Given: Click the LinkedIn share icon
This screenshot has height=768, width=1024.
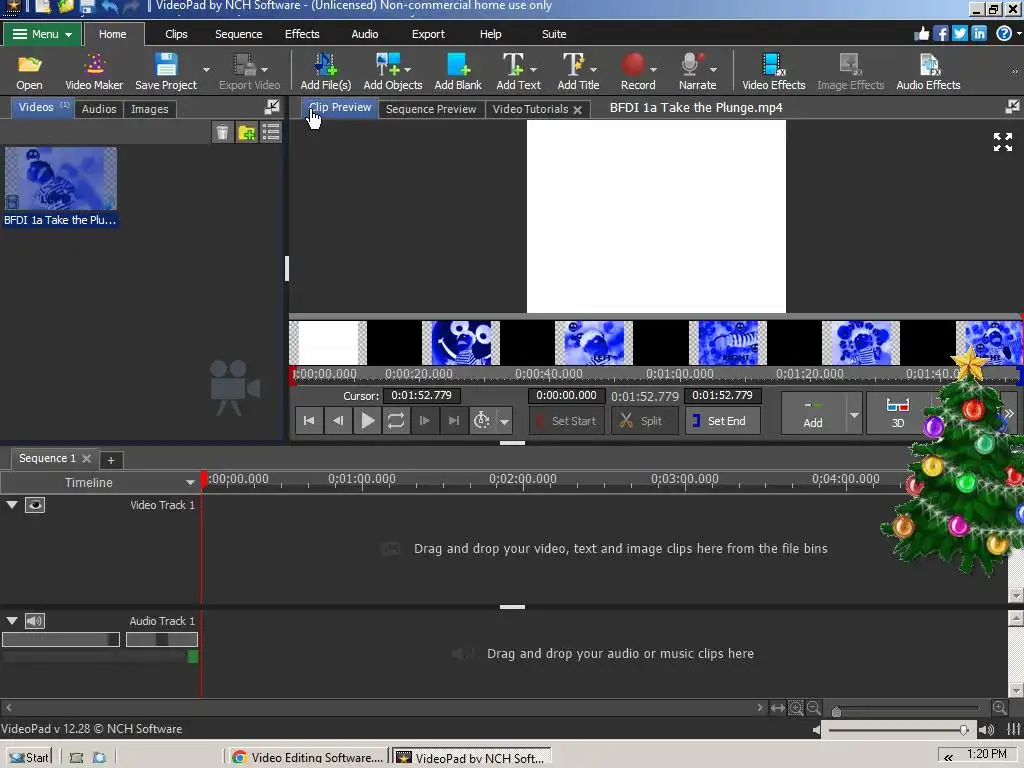Looking at the screenshot, I should 979,33.
